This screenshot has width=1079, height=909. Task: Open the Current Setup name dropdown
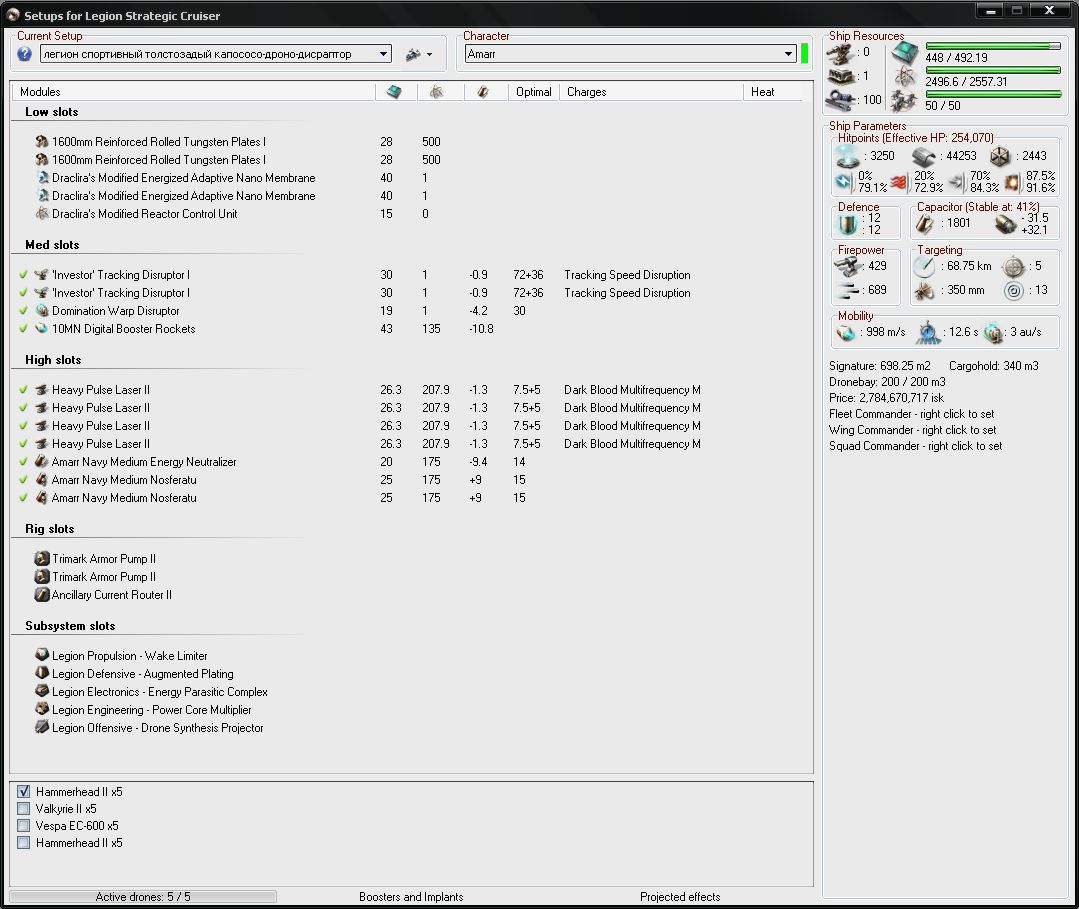[383, 54]
